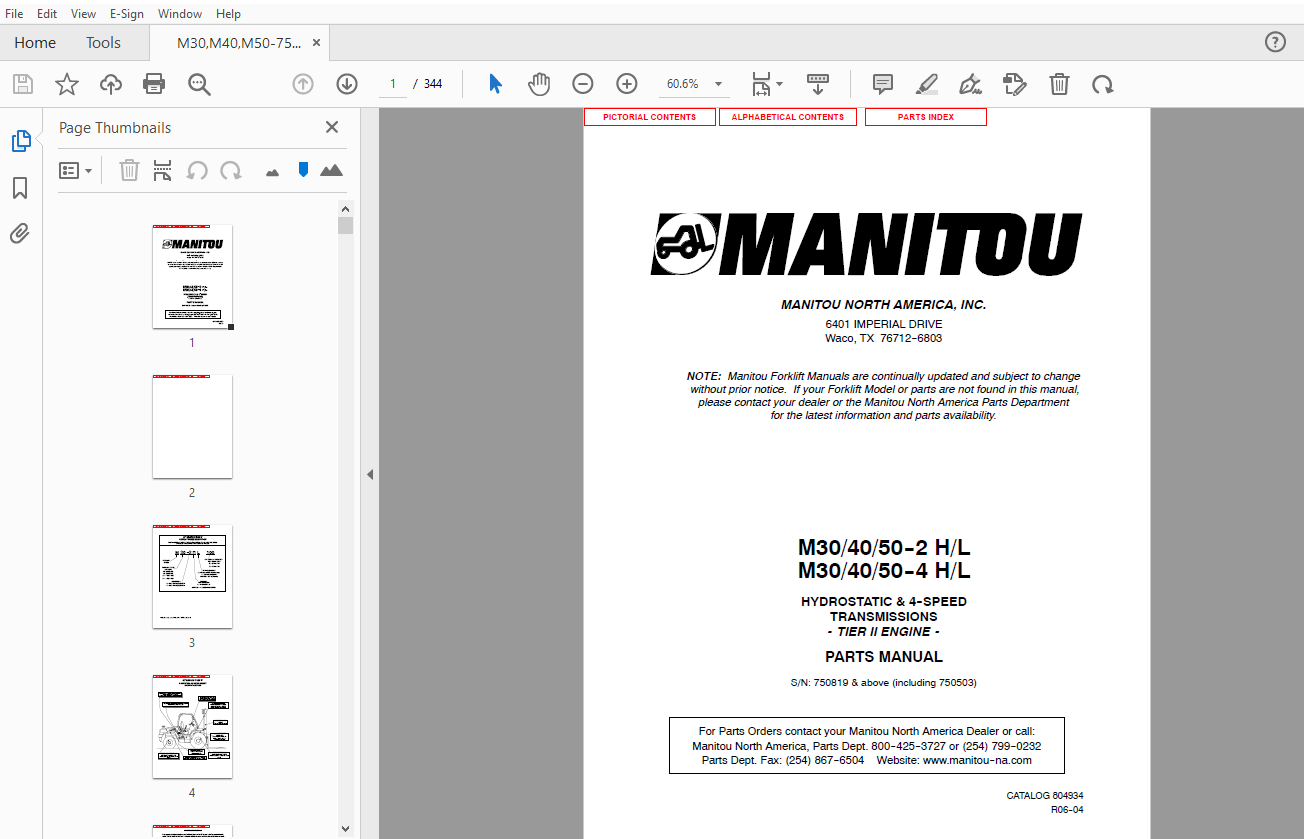Screen dimensions: 1304x839
Task: Add a comment sticky note
Action: pos(883,84)
